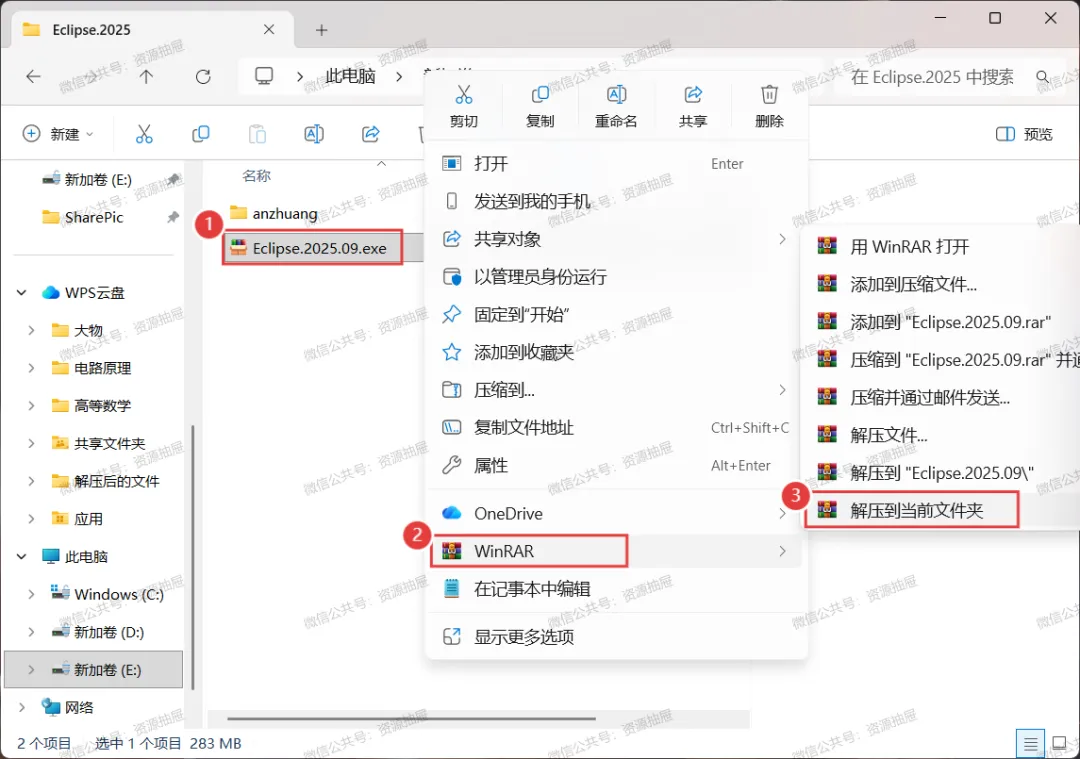The image size is (1080, 759).
Task: Expand the 网络 tree node
Action: point(22,707)
